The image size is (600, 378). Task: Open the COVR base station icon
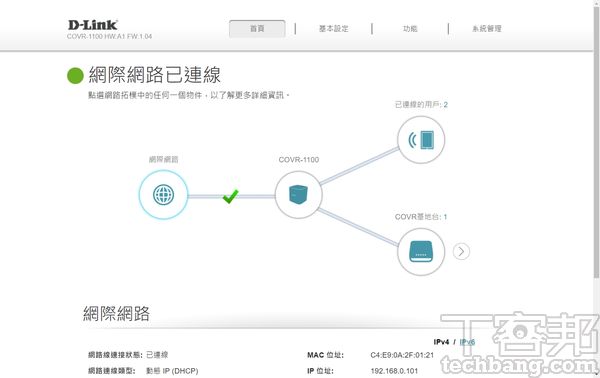point(421,252)
